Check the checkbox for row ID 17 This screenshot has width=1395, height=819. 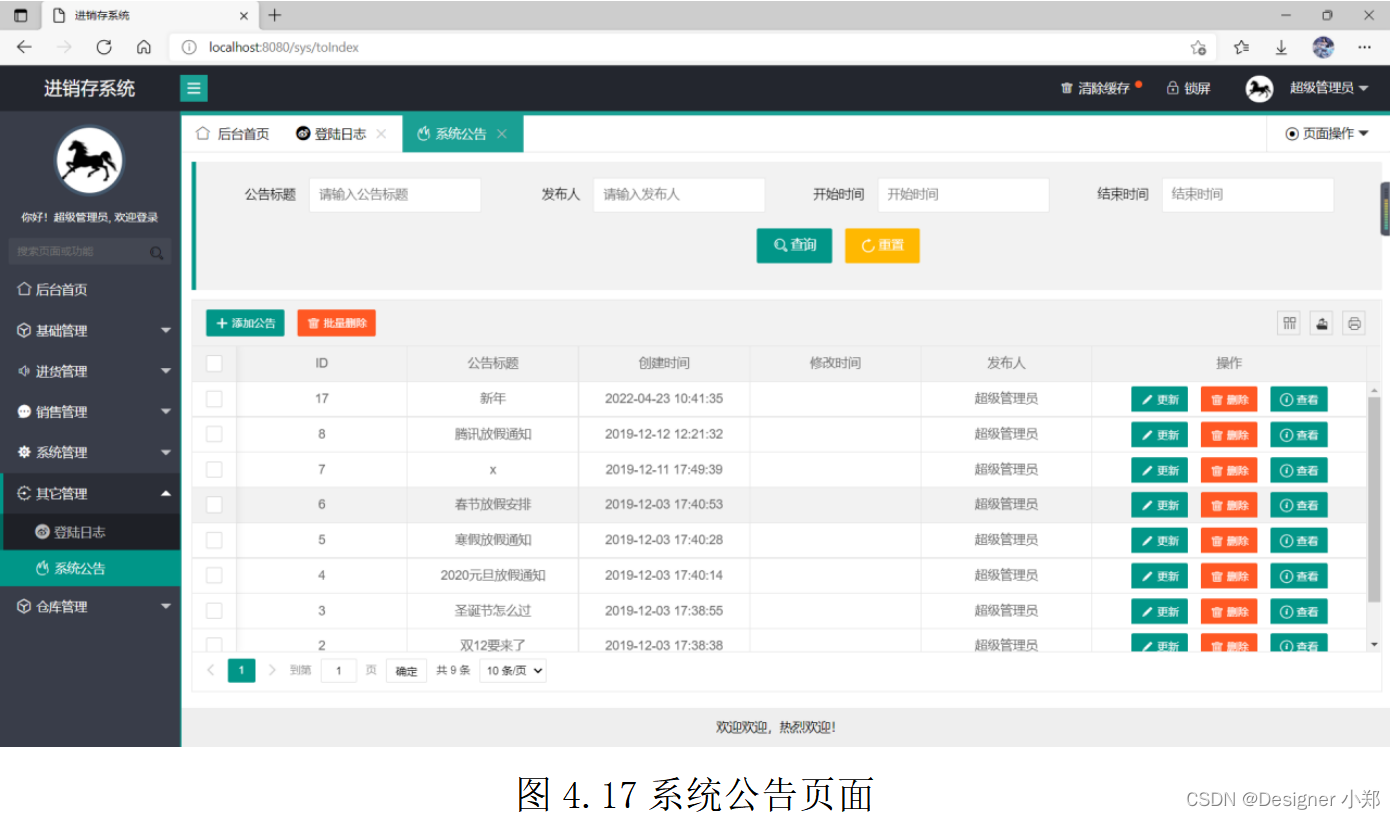[214, 399]
